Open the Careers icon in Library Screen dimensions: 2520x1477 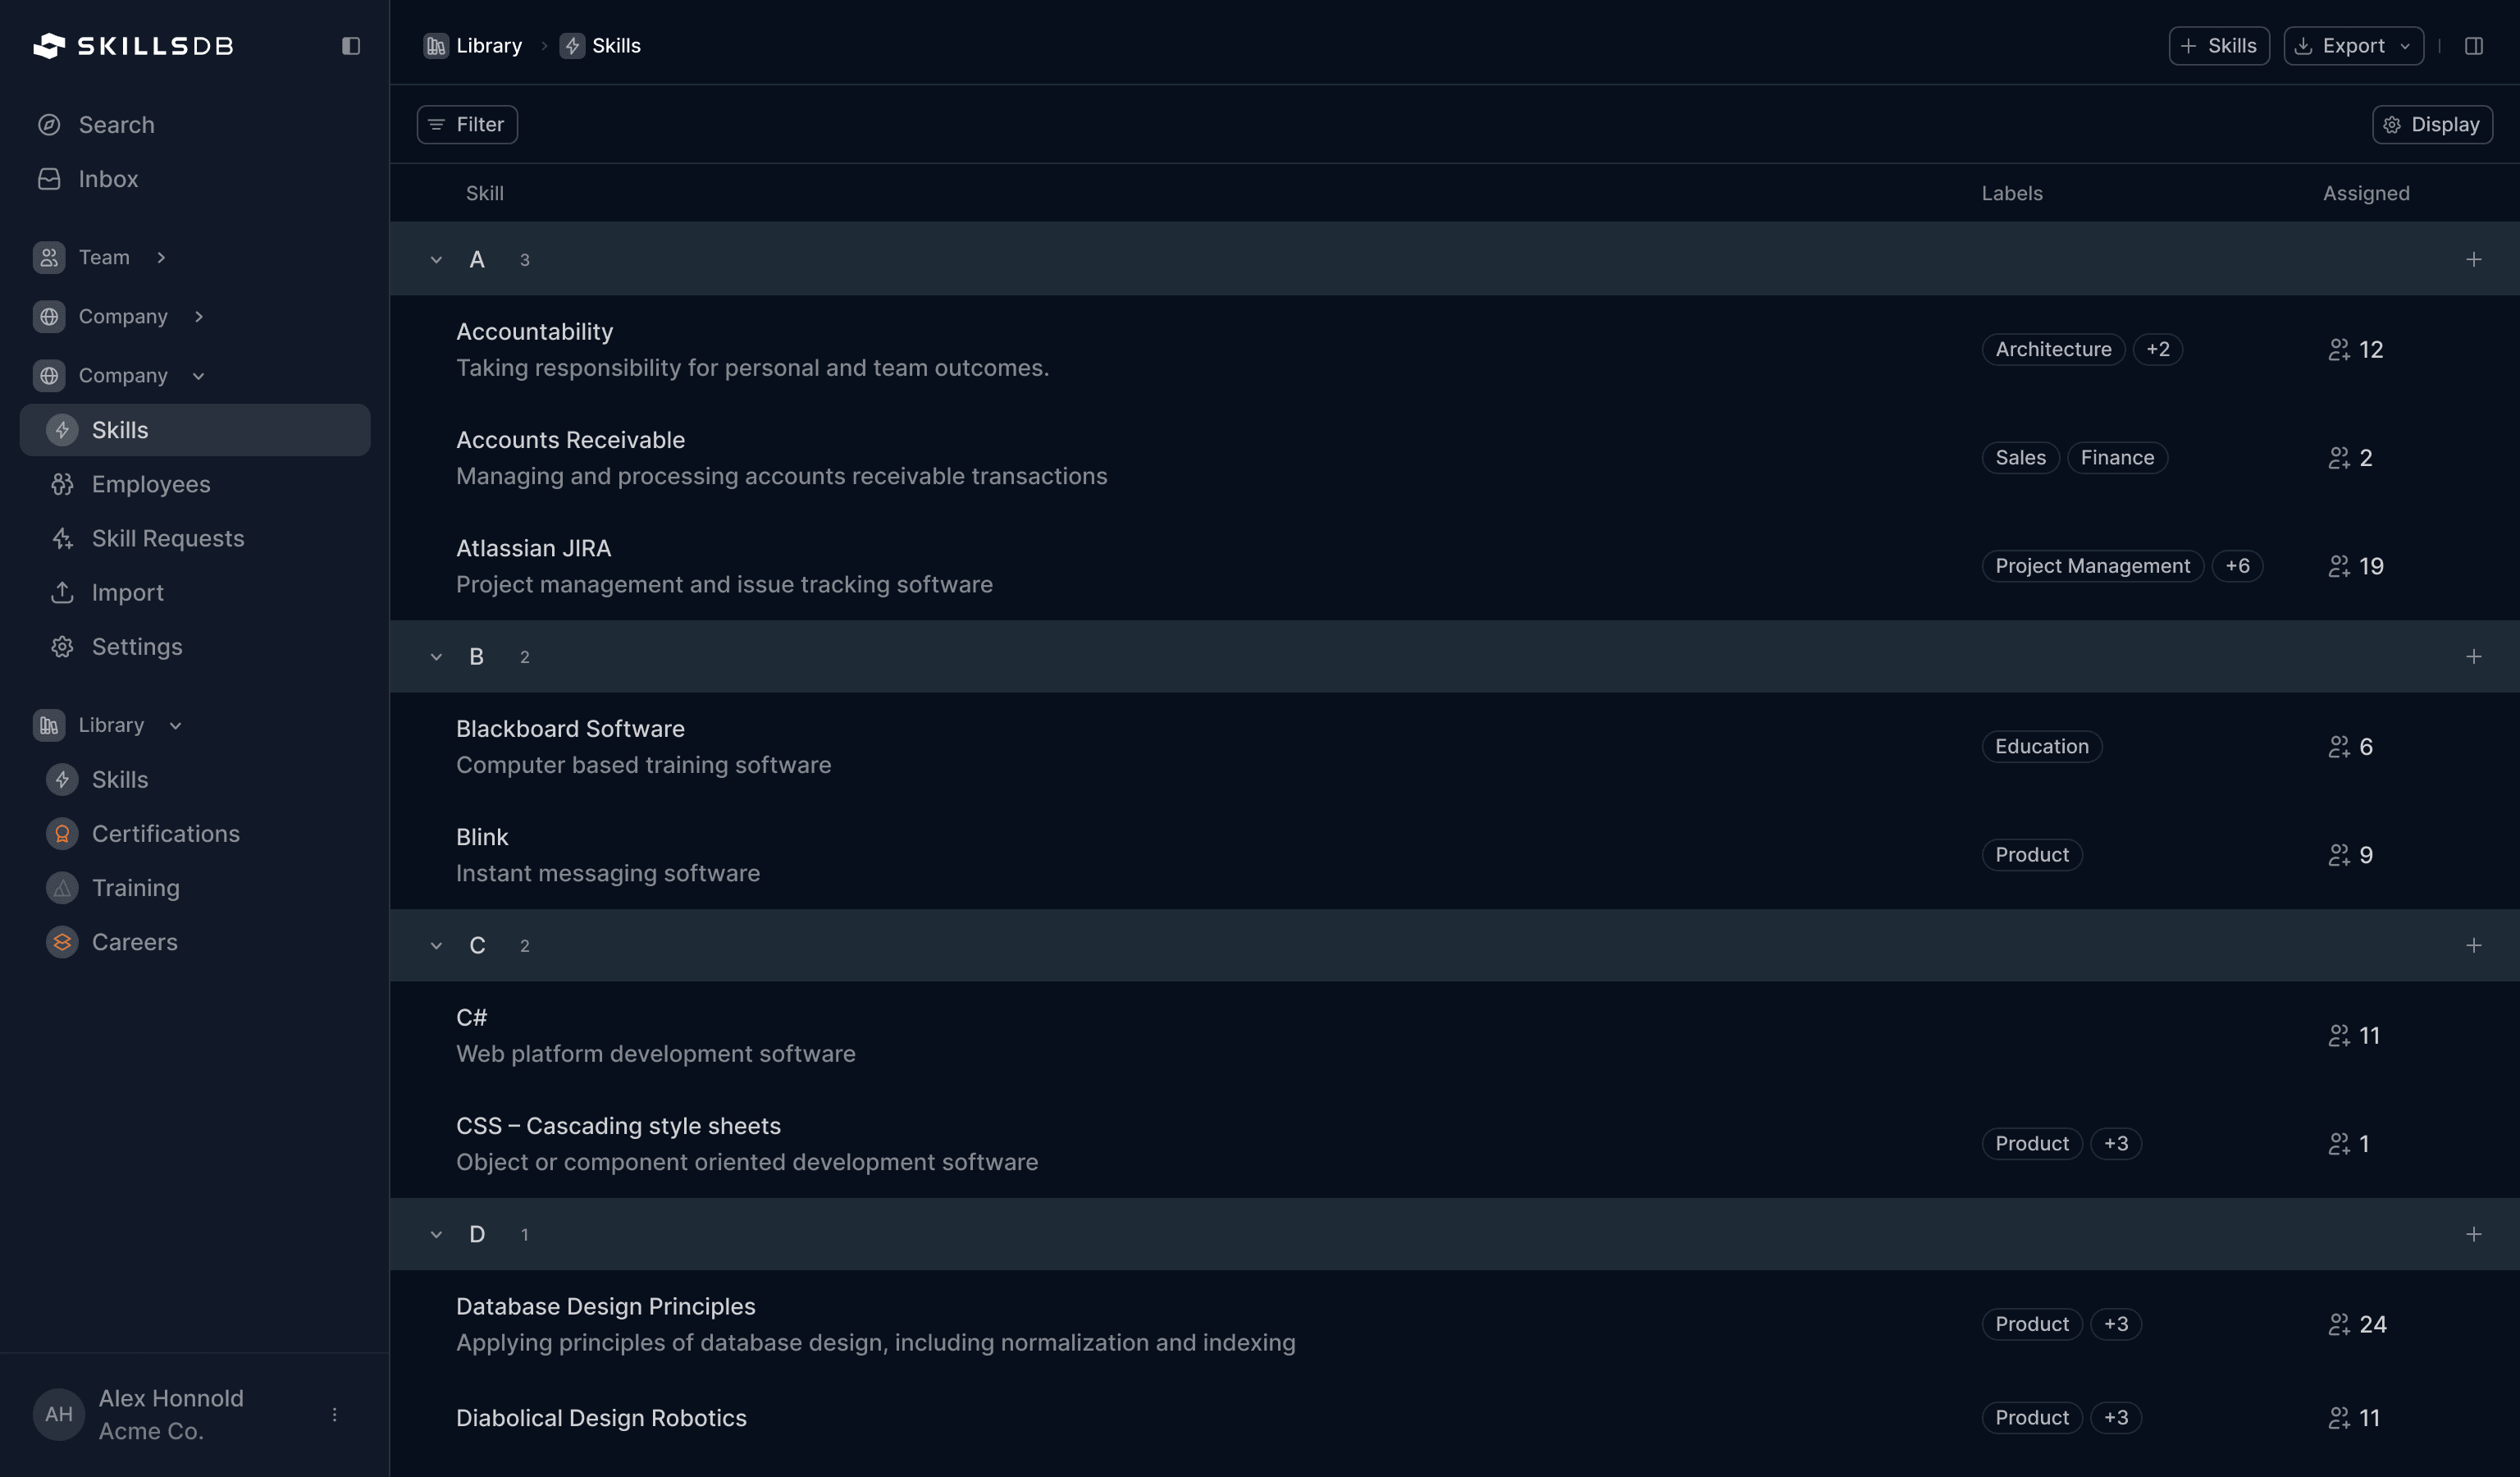(62, 941)
